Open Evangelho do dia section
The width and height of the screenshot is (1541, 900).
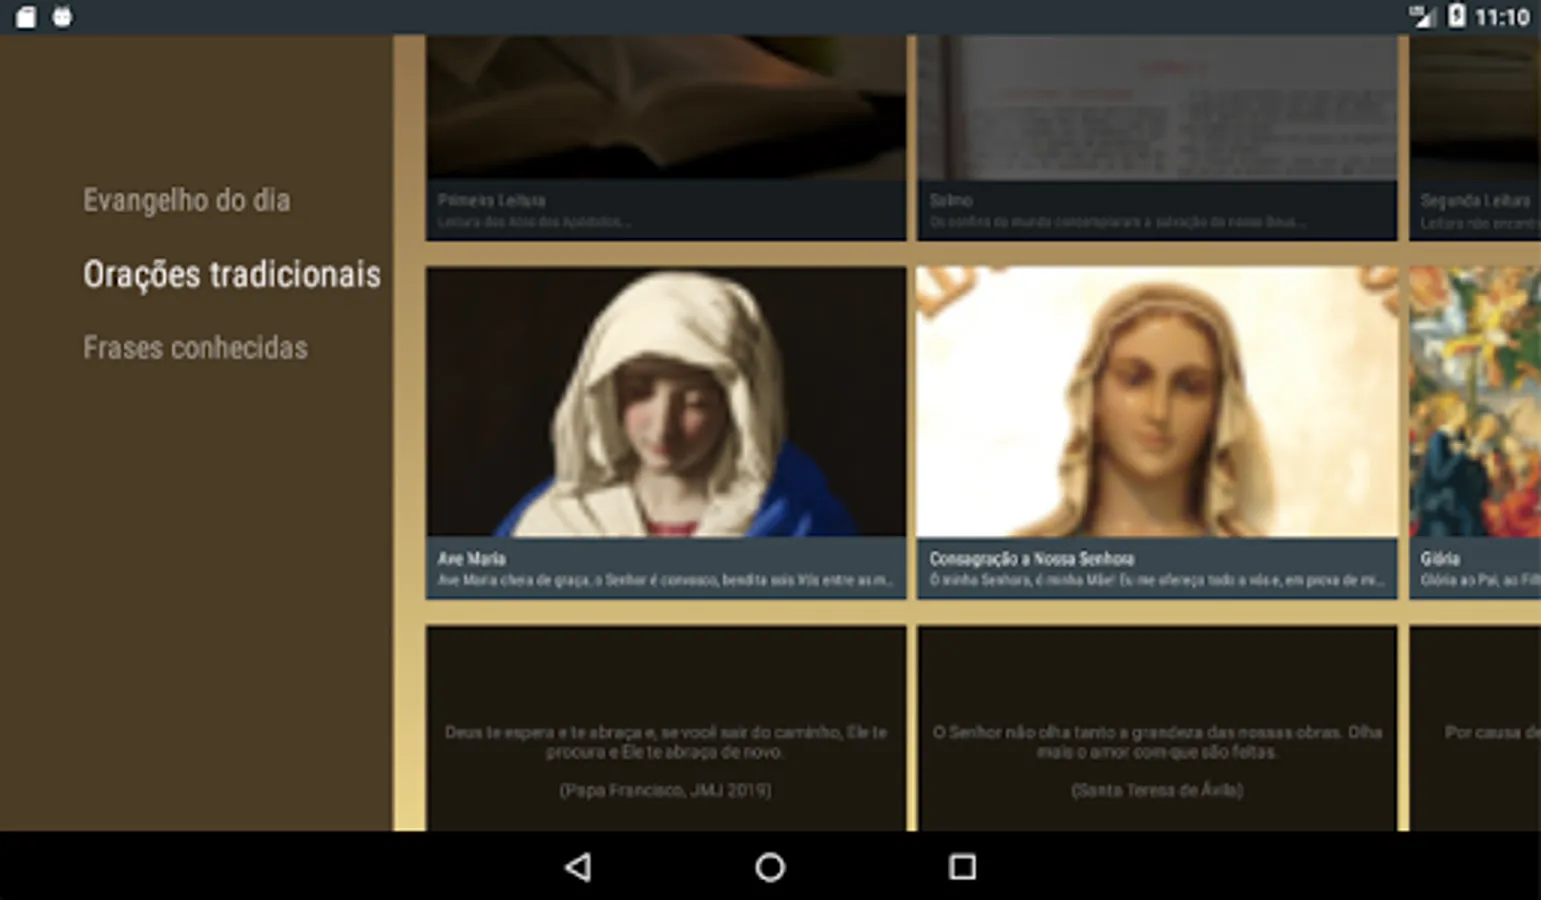pyautogui.click(x=187, y=201)
